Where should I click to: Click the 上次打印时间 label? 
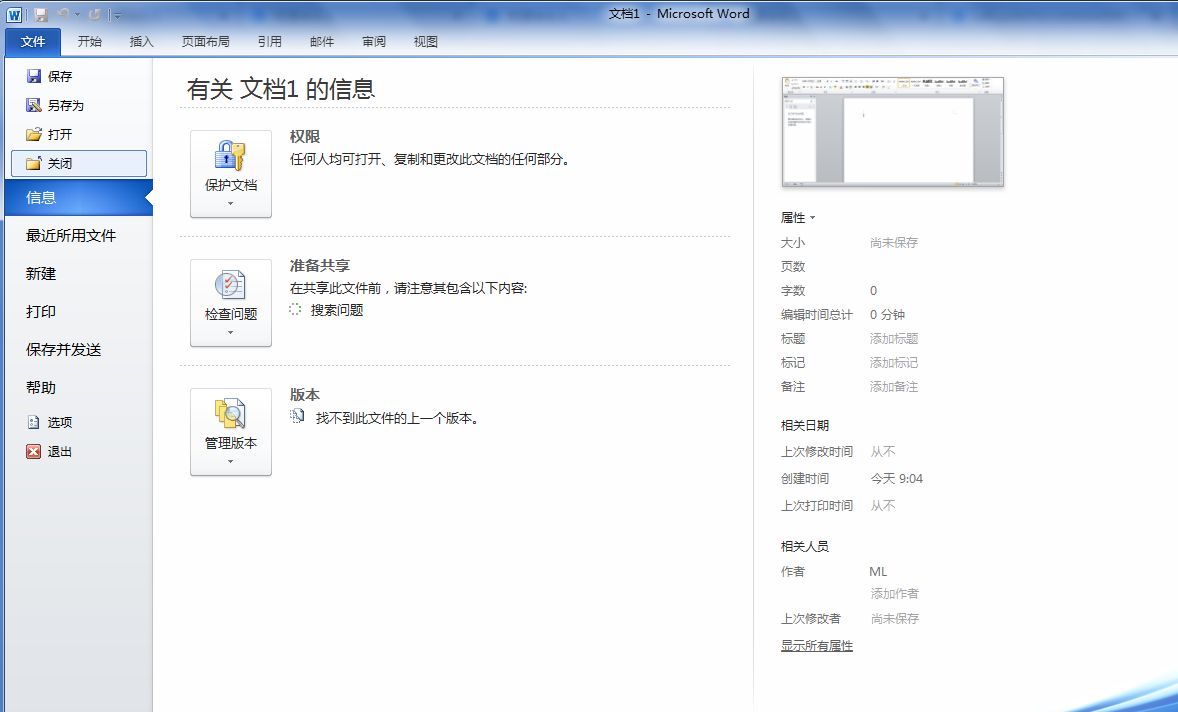click(x=817, y=505)
